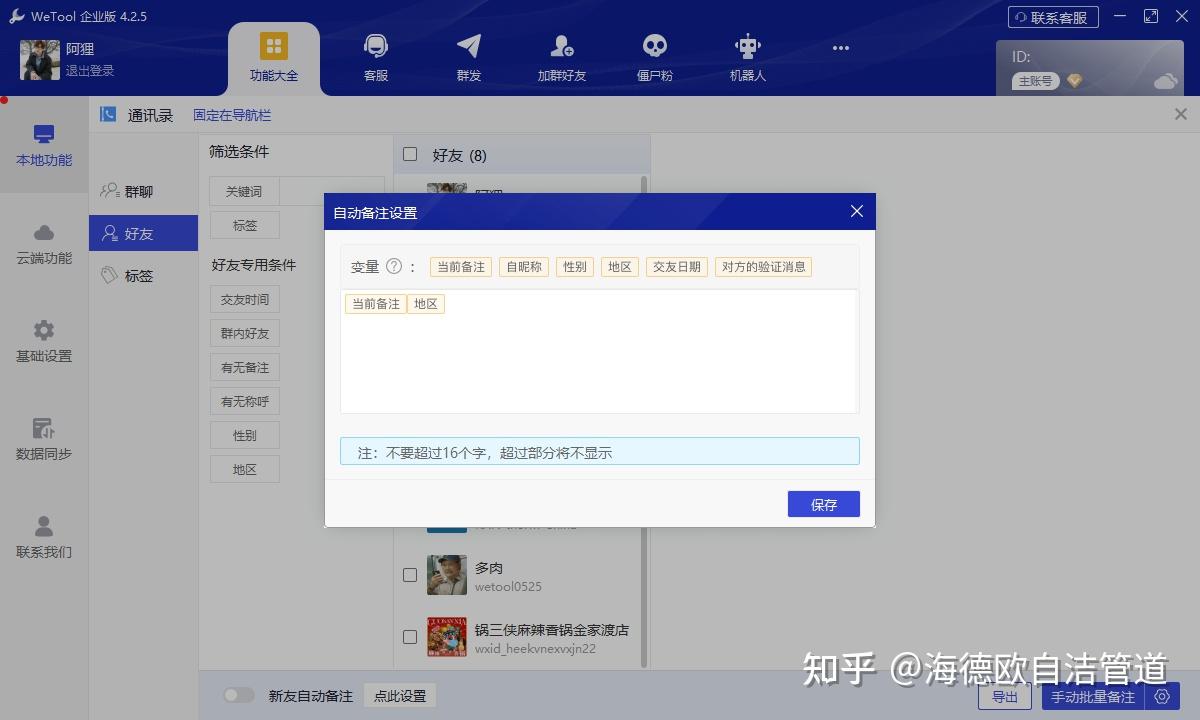
Task: Switch to the 功能大全 tab
Action: click(x=274, y=55)
